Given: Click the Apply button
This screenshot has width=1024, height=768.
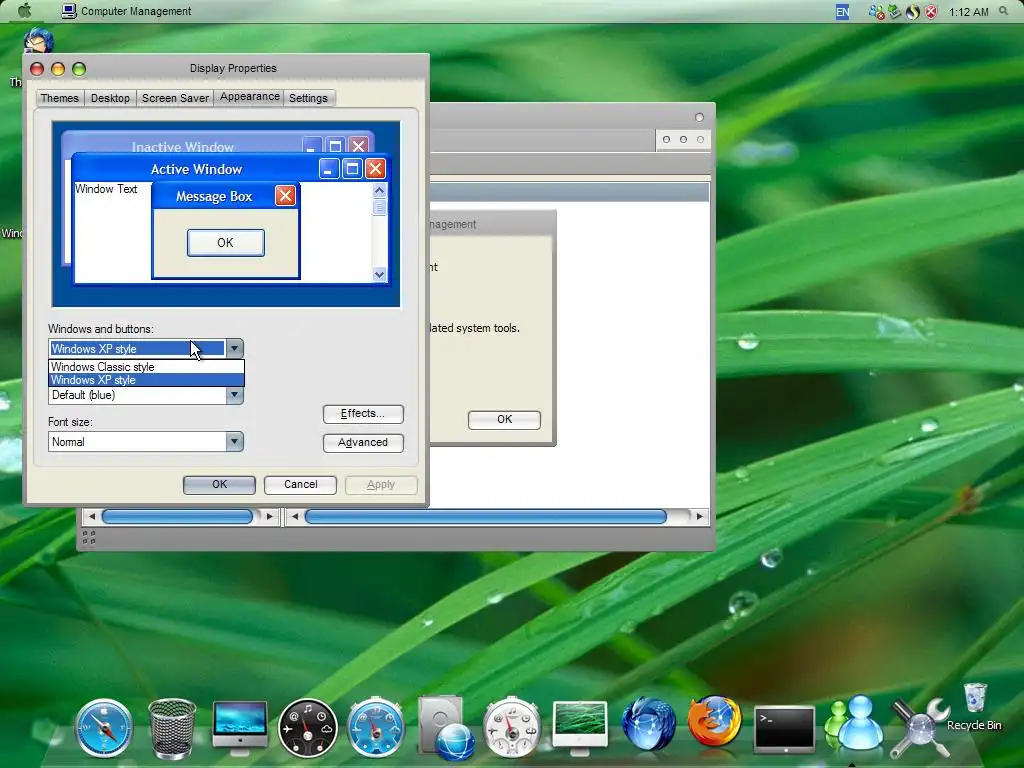Looking at the screenshot, I should pyautogui.click(x=381, y=485).
